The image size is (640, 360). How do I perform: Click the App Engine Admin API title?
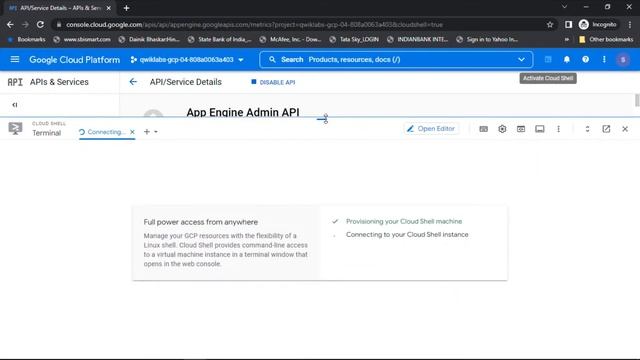tap(243, 112)
